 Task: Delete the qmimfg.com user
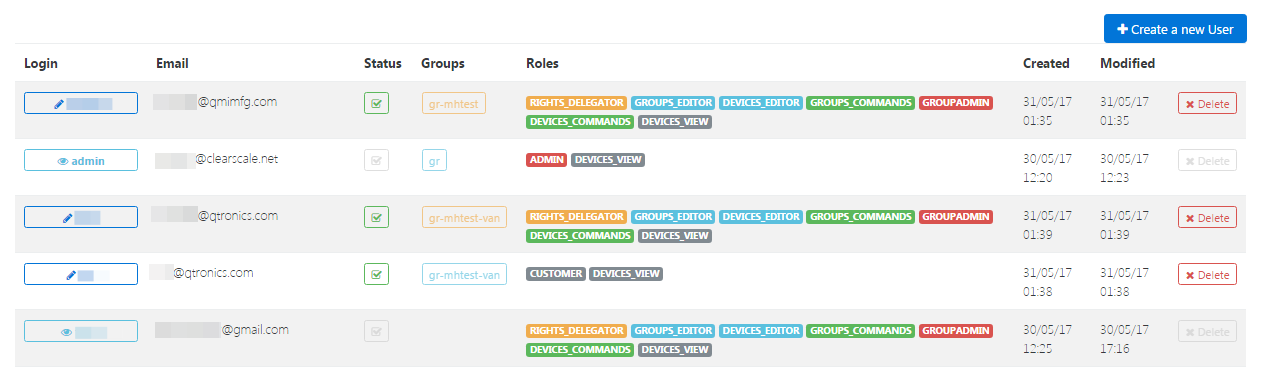1207,104
